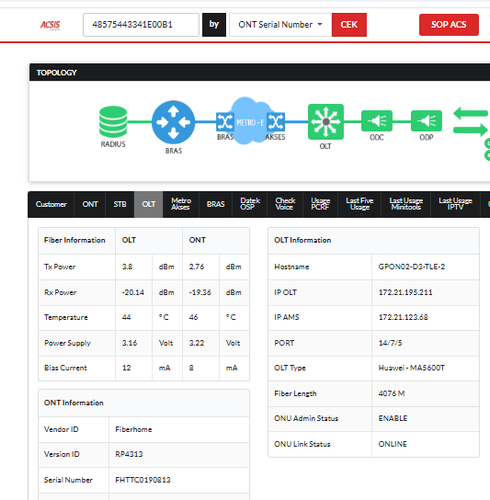The image size is (490, 500).
Task: Open the Datek OSP tab
Action: click(x=250, y=204)
